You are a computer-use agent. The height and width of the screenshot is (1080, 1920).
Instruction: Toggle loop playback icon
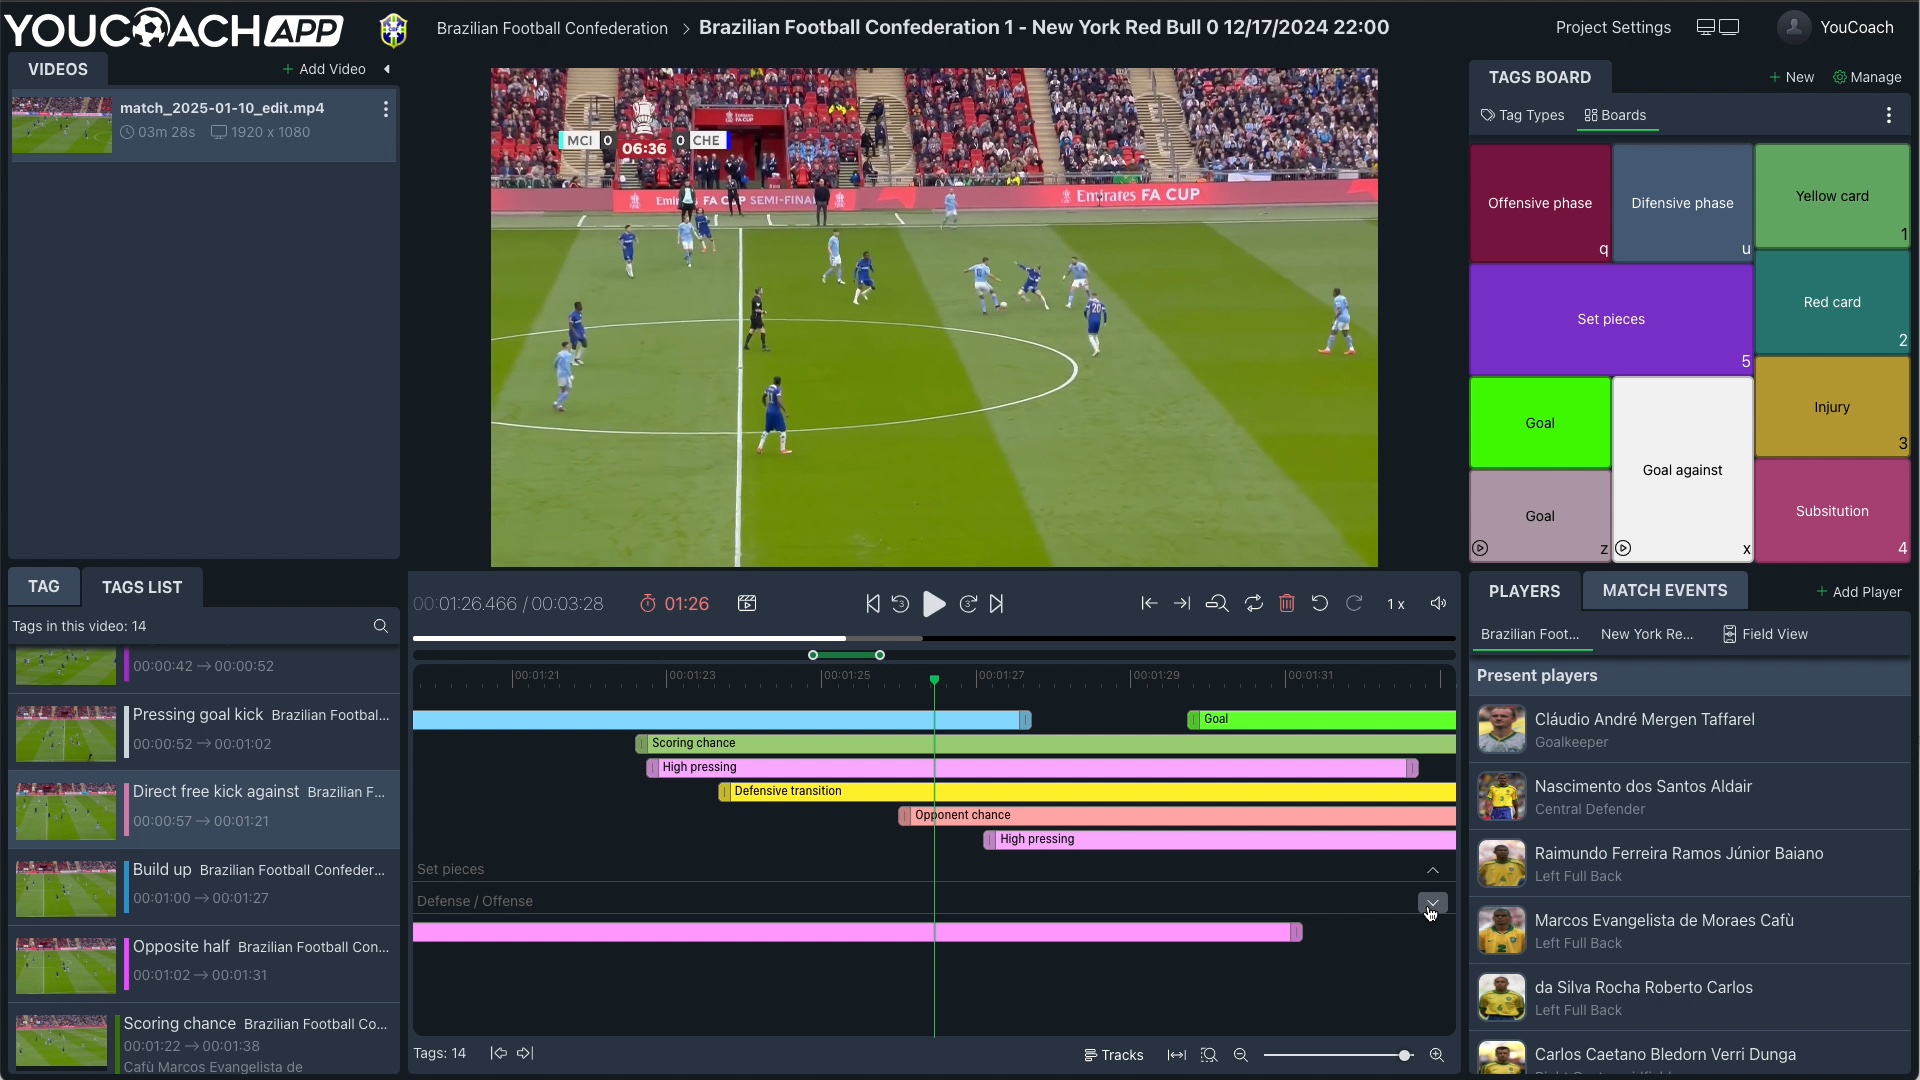point(1253,604)
